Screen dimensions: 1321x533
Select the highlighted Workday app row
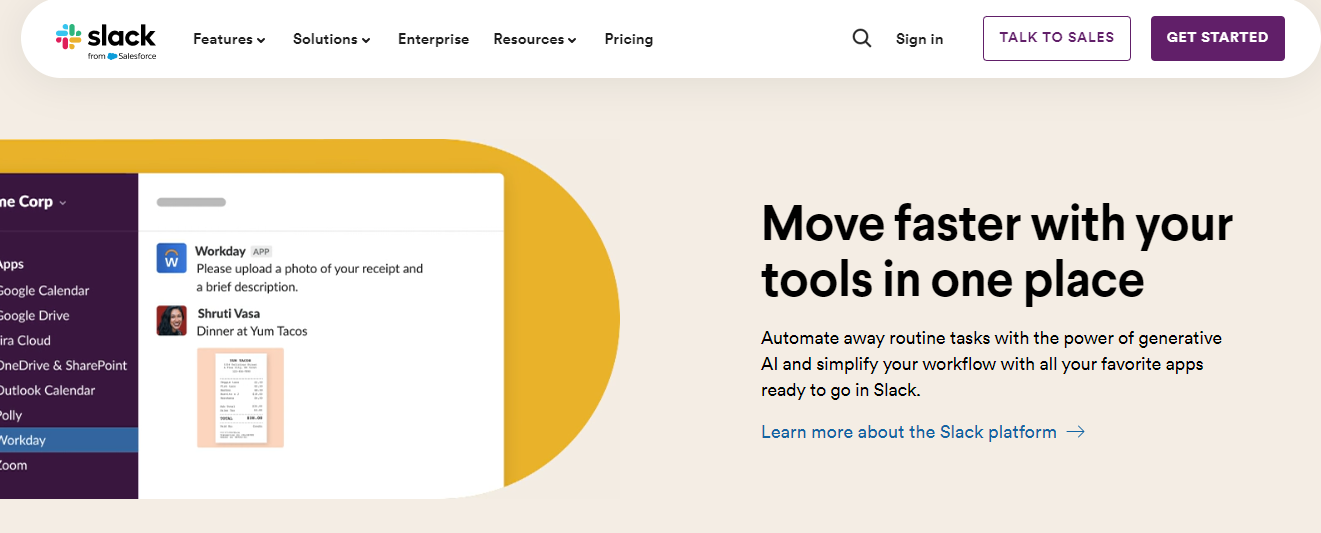[x=69, y=440]
